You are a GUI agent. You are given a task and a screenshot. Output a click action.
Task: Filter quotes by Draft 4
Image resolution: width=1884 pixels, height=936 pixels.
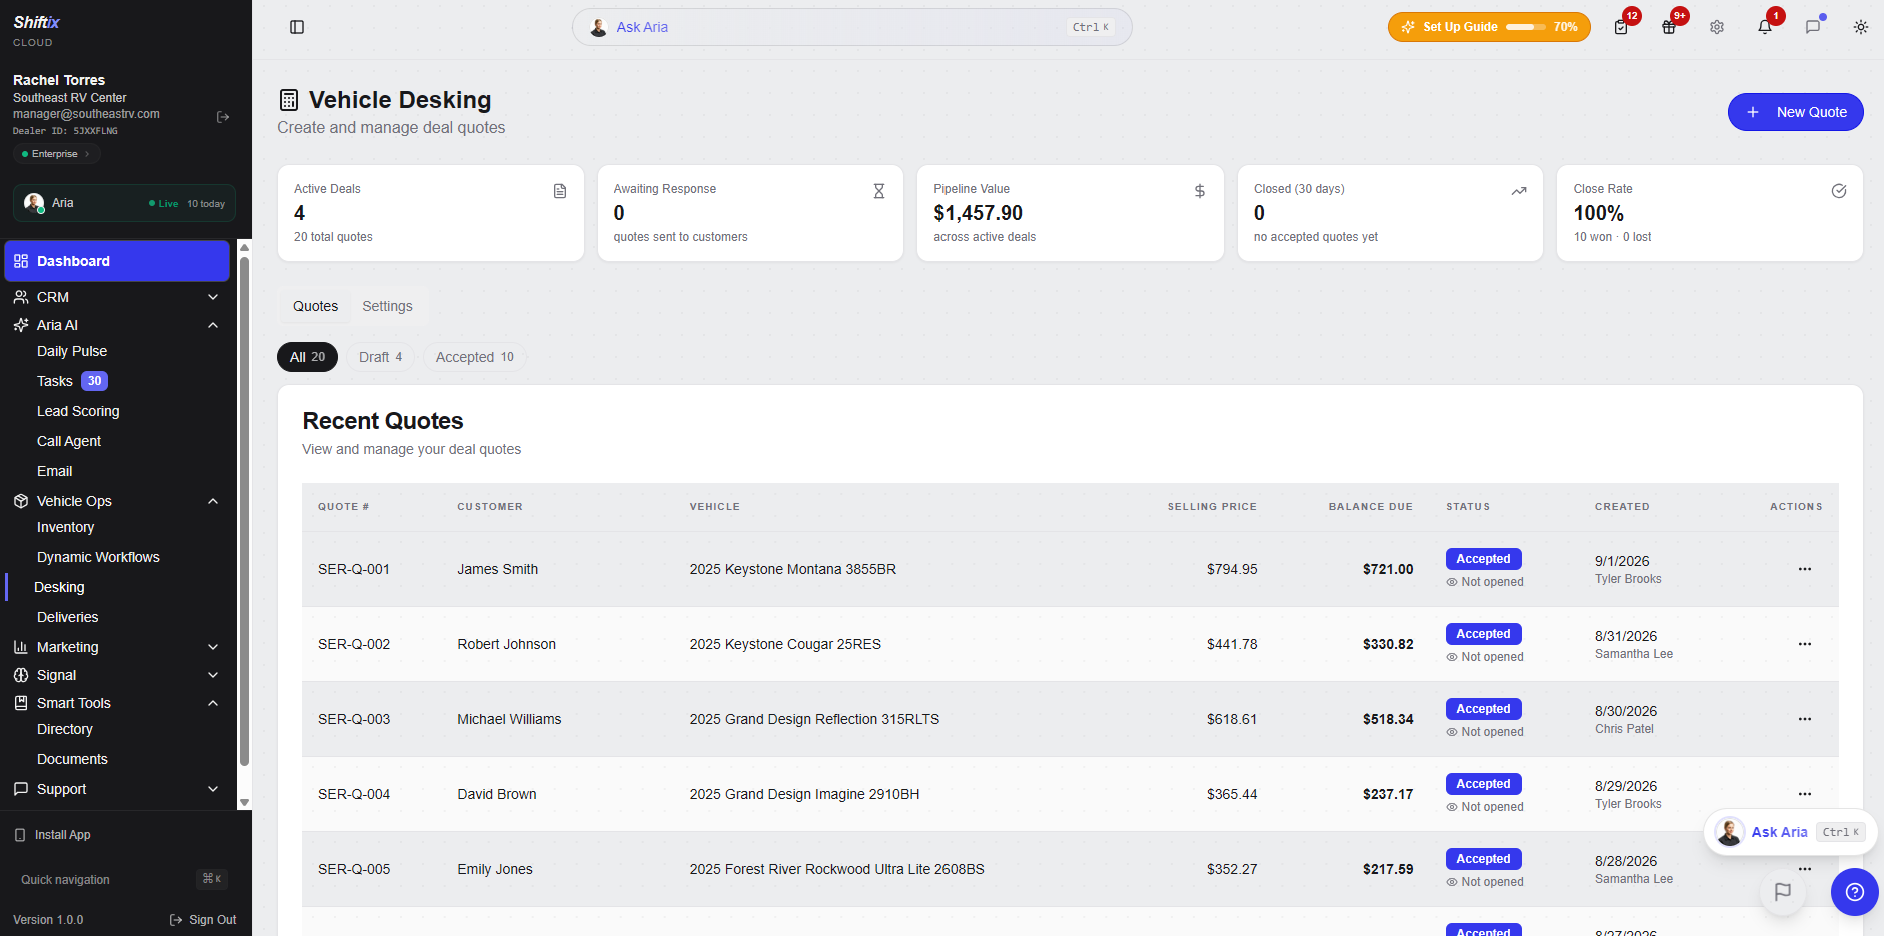click(380, 357)
